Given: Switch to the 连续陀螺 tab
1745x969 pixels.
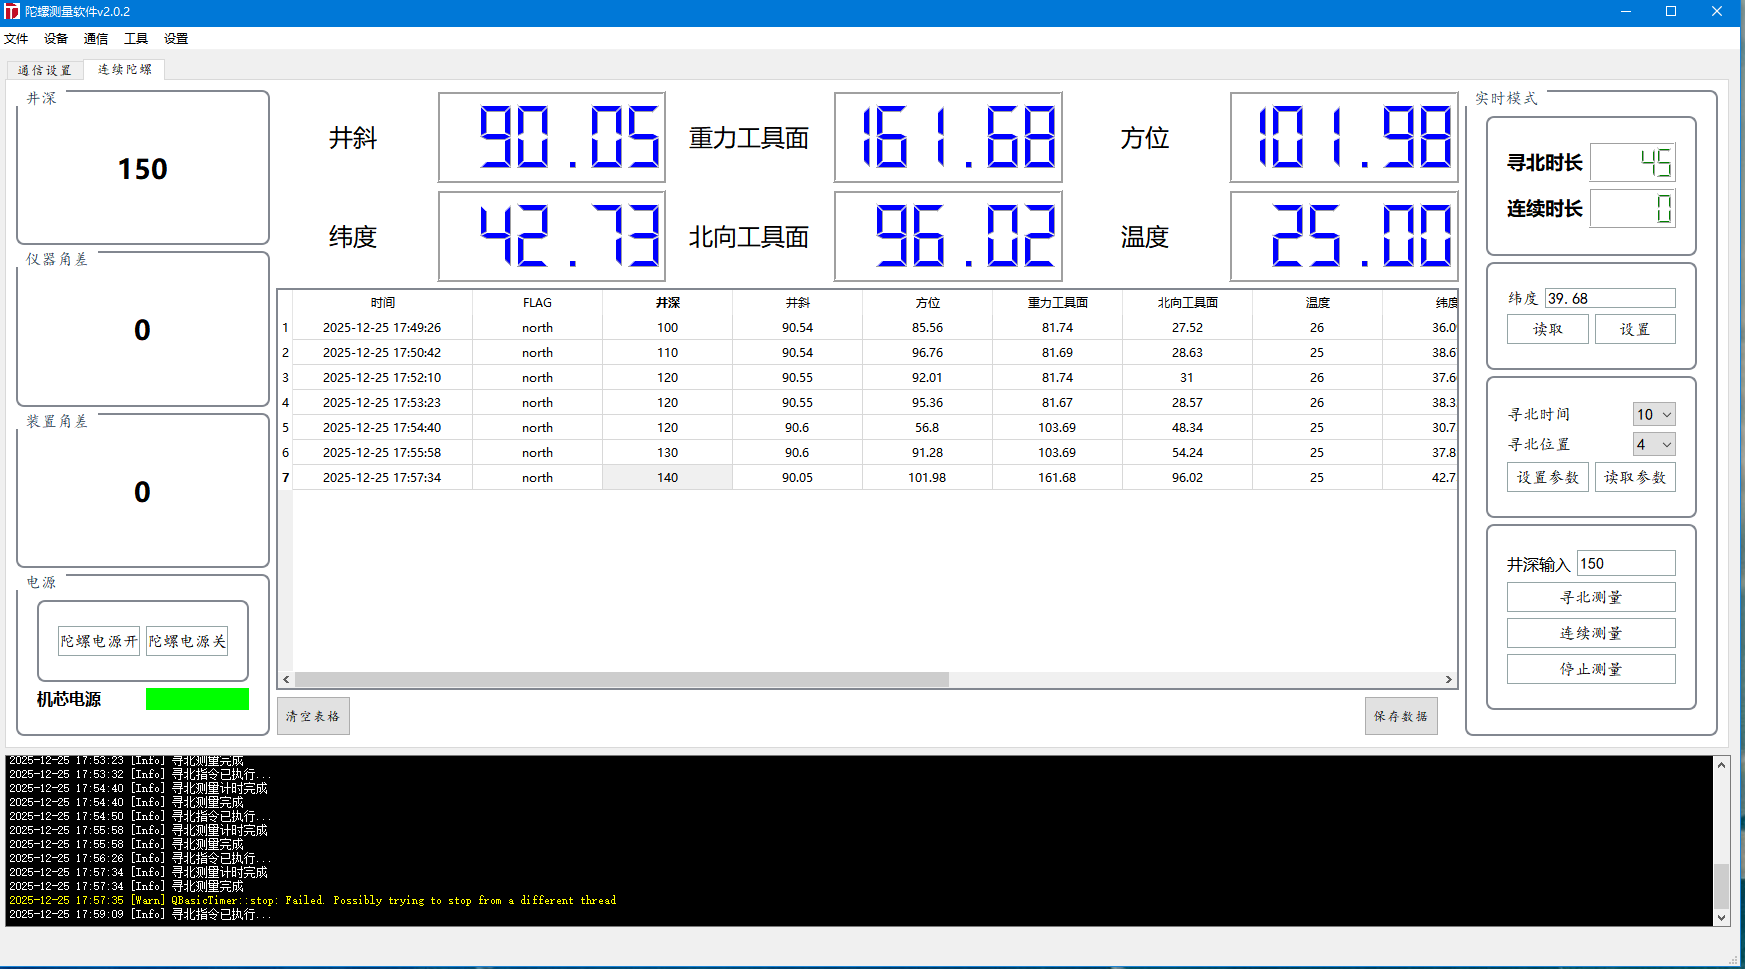Looking at the screenshot, I should pyautogui.click(x=125, y=69).
